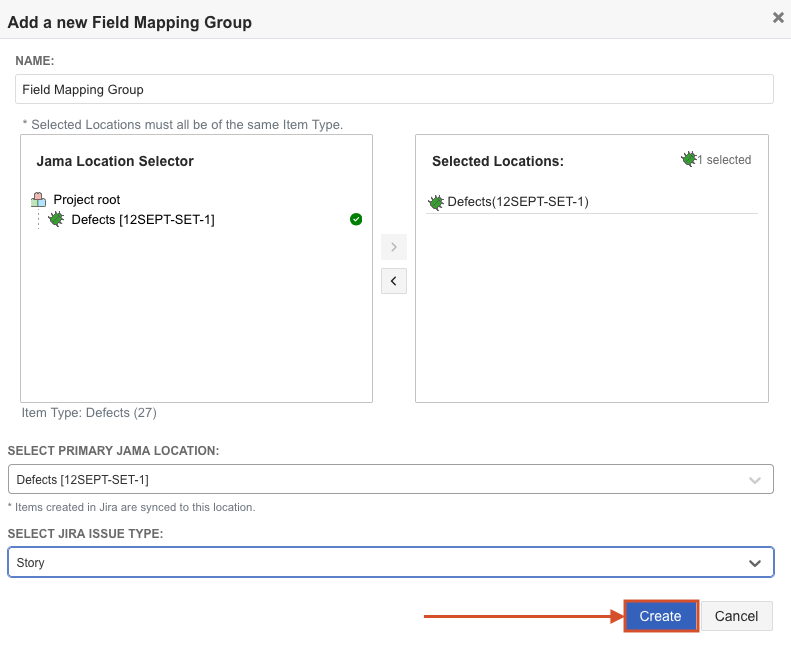Screen dimensions: 791x649
Task: Close the Add Field Mapping Group dialog
Action: click(x=778, y=18)
